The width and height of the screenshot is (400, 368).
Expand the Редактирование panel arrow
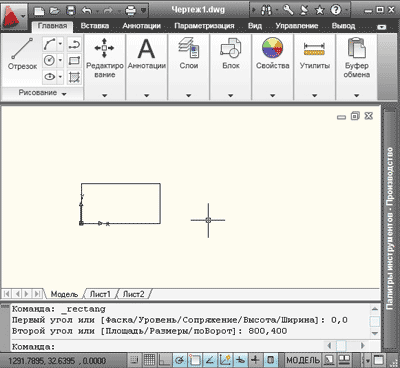coord(104,95)
